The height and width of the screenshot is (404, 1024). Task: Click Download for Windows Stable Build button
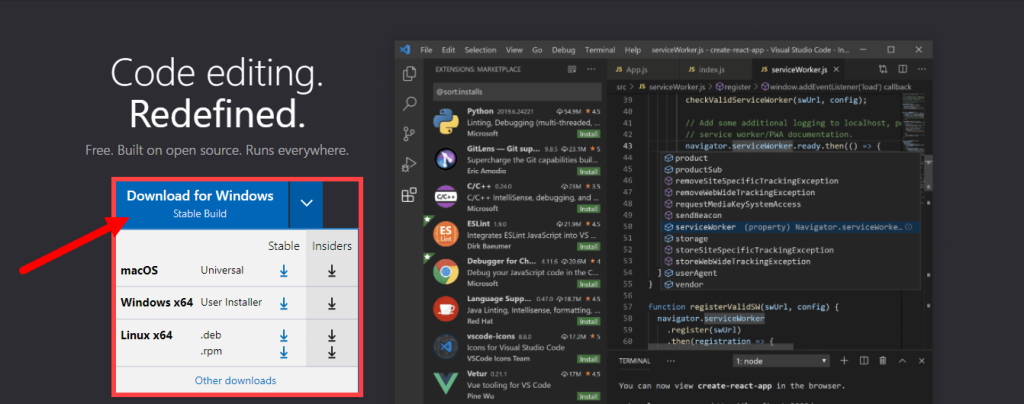[x=200, y=202]
